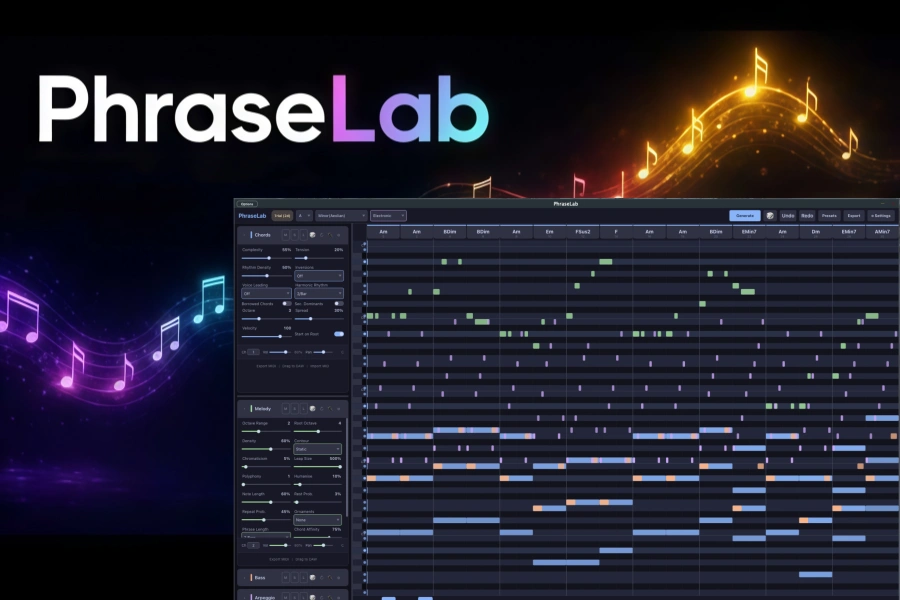Toggle the Borrowed Chords switch
This screenshot has width=900, height=600.
[286, 303]
